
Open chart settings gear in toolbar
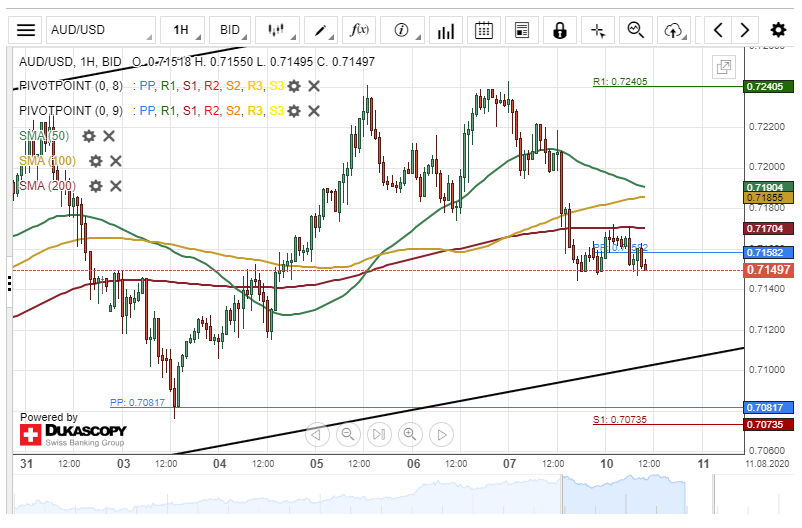click(x=777, y=30)
